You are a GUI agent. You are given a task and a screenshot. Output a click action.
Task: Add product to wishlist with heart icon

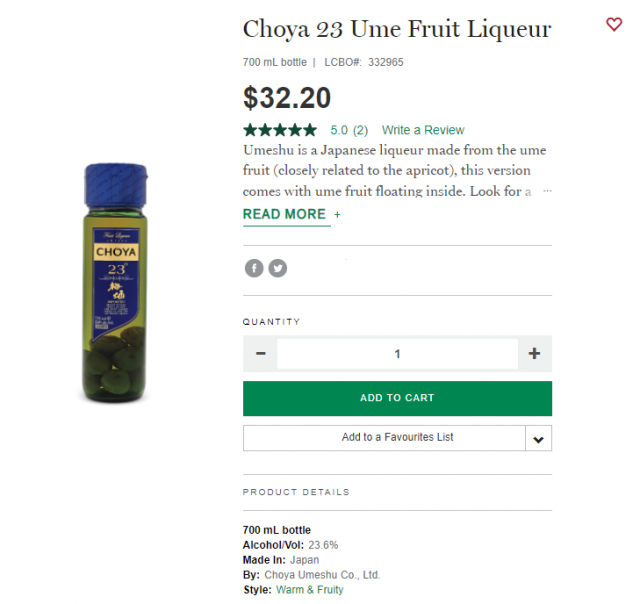614,24
